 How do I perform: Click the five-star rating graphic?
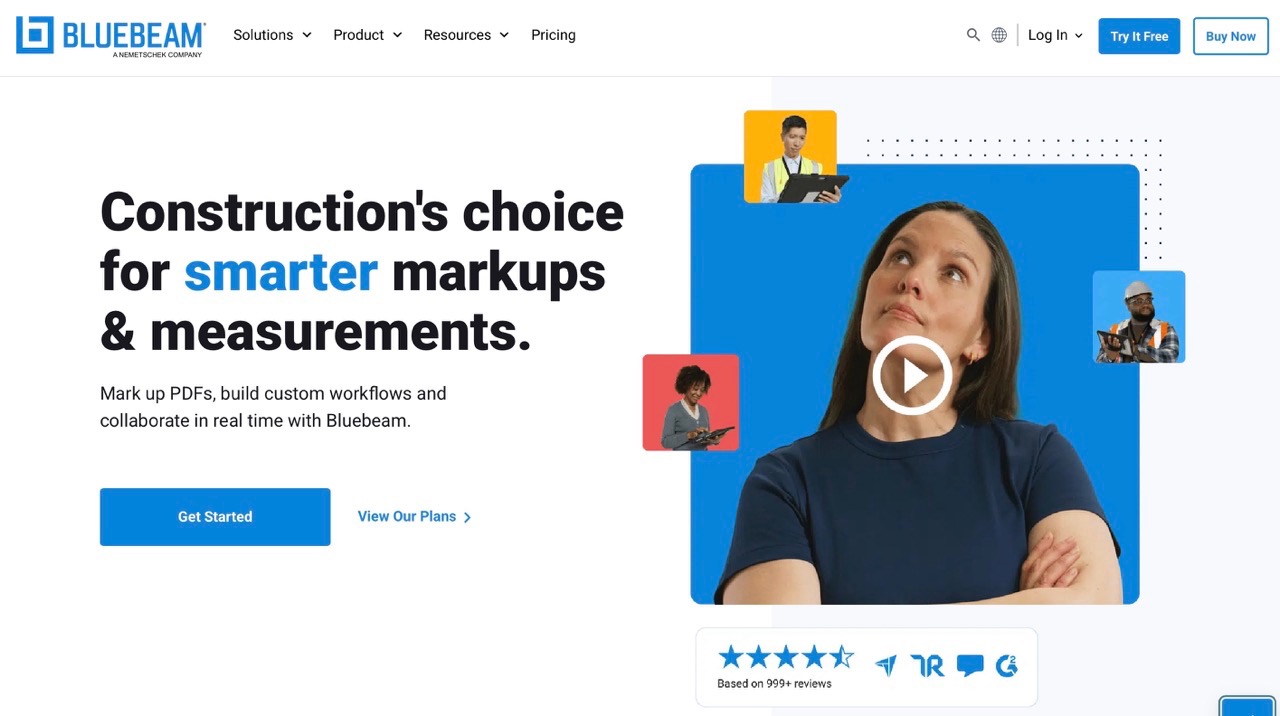(786, 657)
